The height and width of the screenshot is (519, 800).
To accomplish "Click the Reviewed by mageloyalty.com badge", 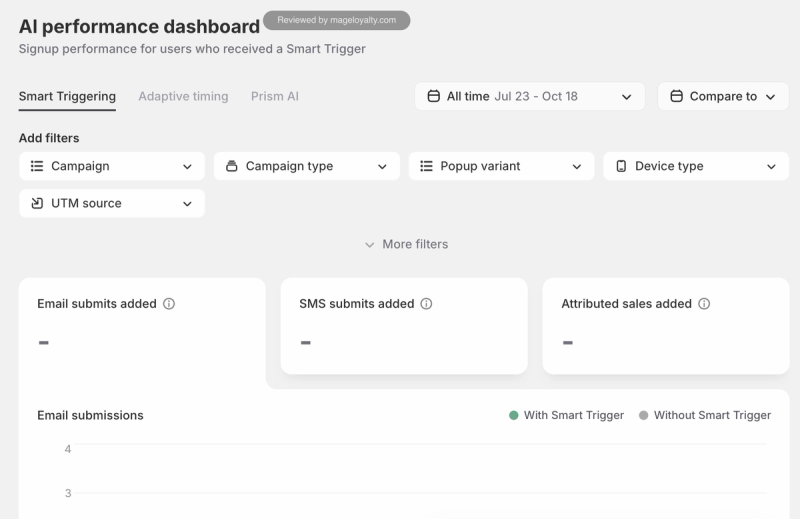I will point(337,20).
